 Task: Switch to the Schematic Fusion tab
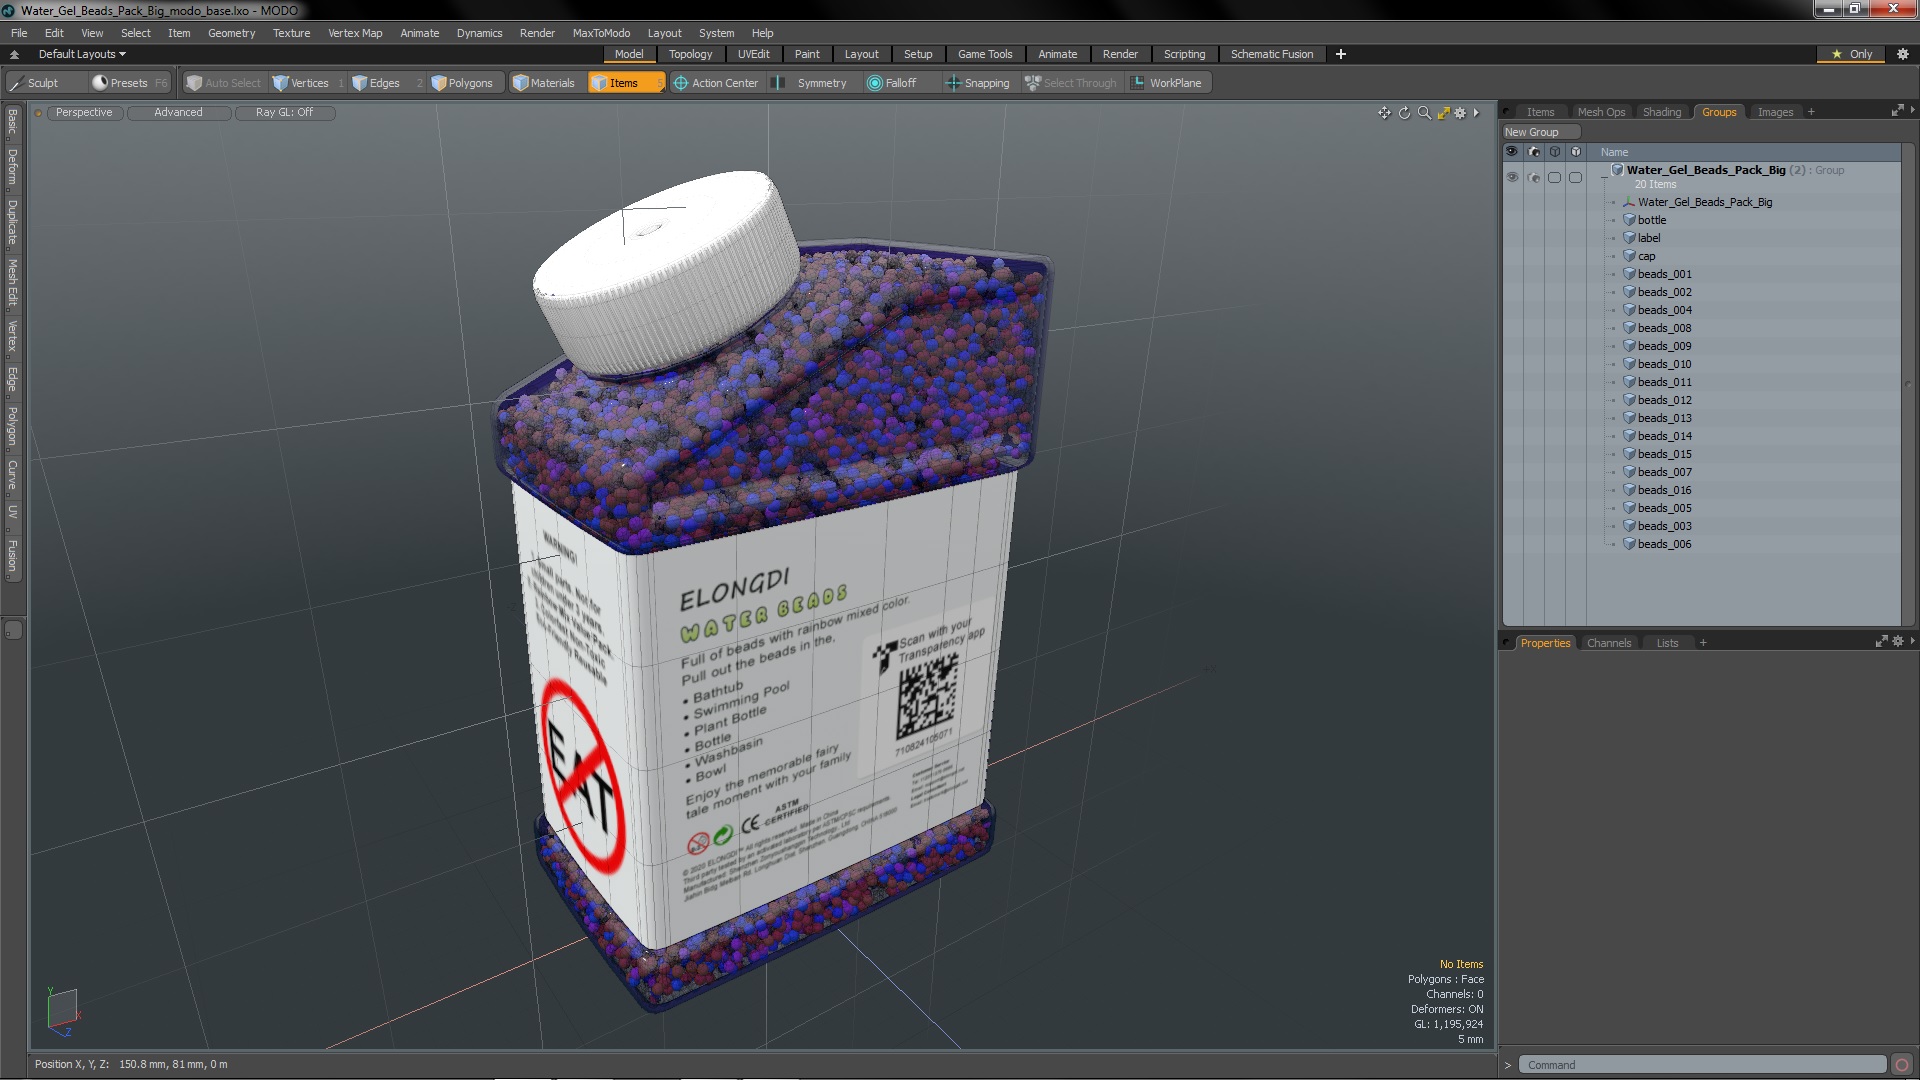tap(1271, 54)
